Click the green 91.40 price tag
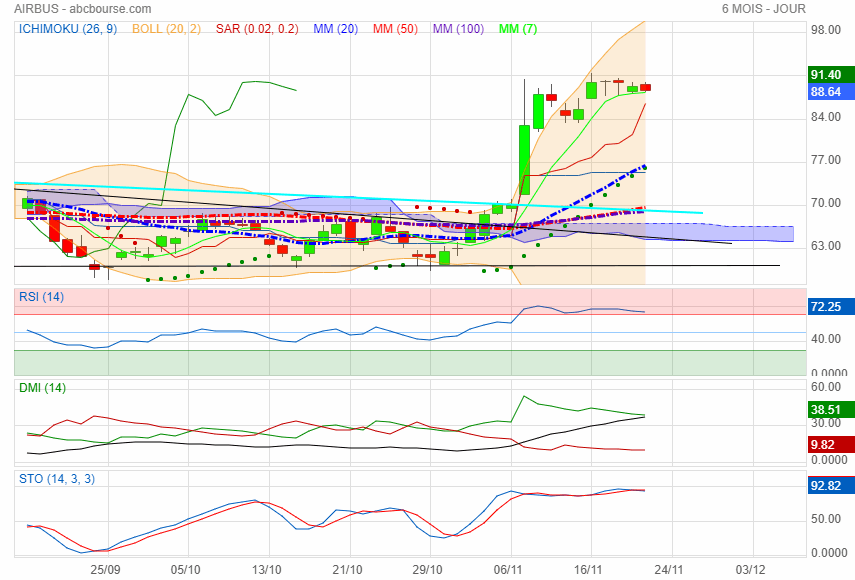855x580 pixels. 831,75
